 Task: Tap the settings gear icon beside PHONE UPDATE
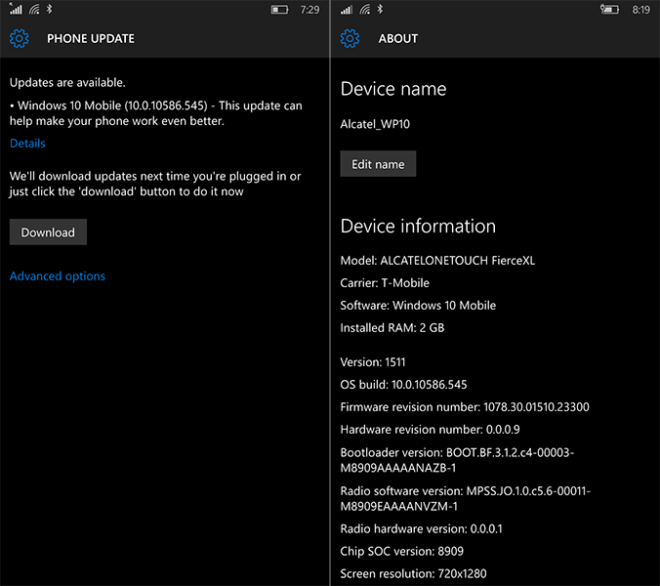coord(19,38)
